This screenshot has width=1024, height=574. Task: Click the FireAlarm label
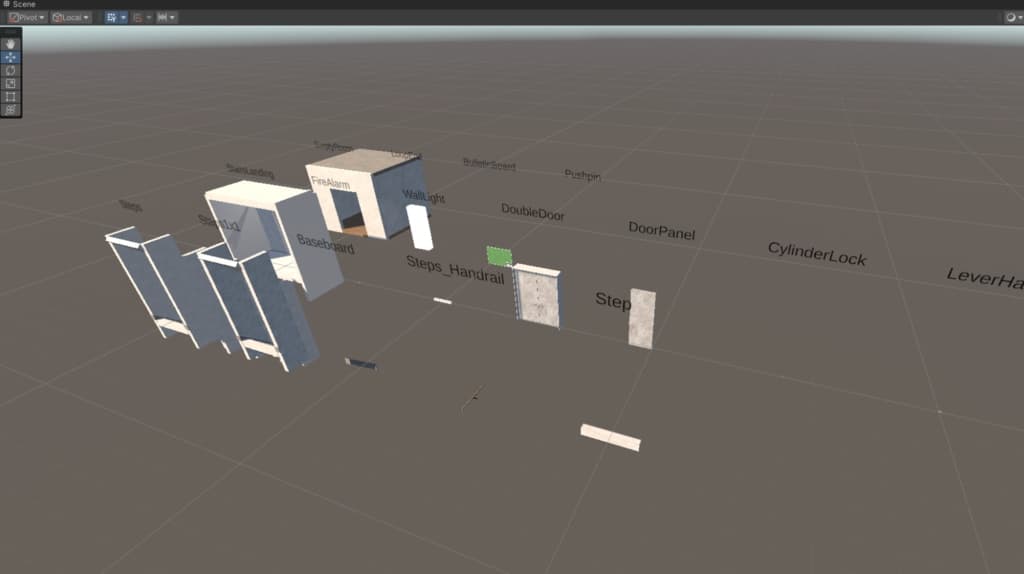[330, 183]
